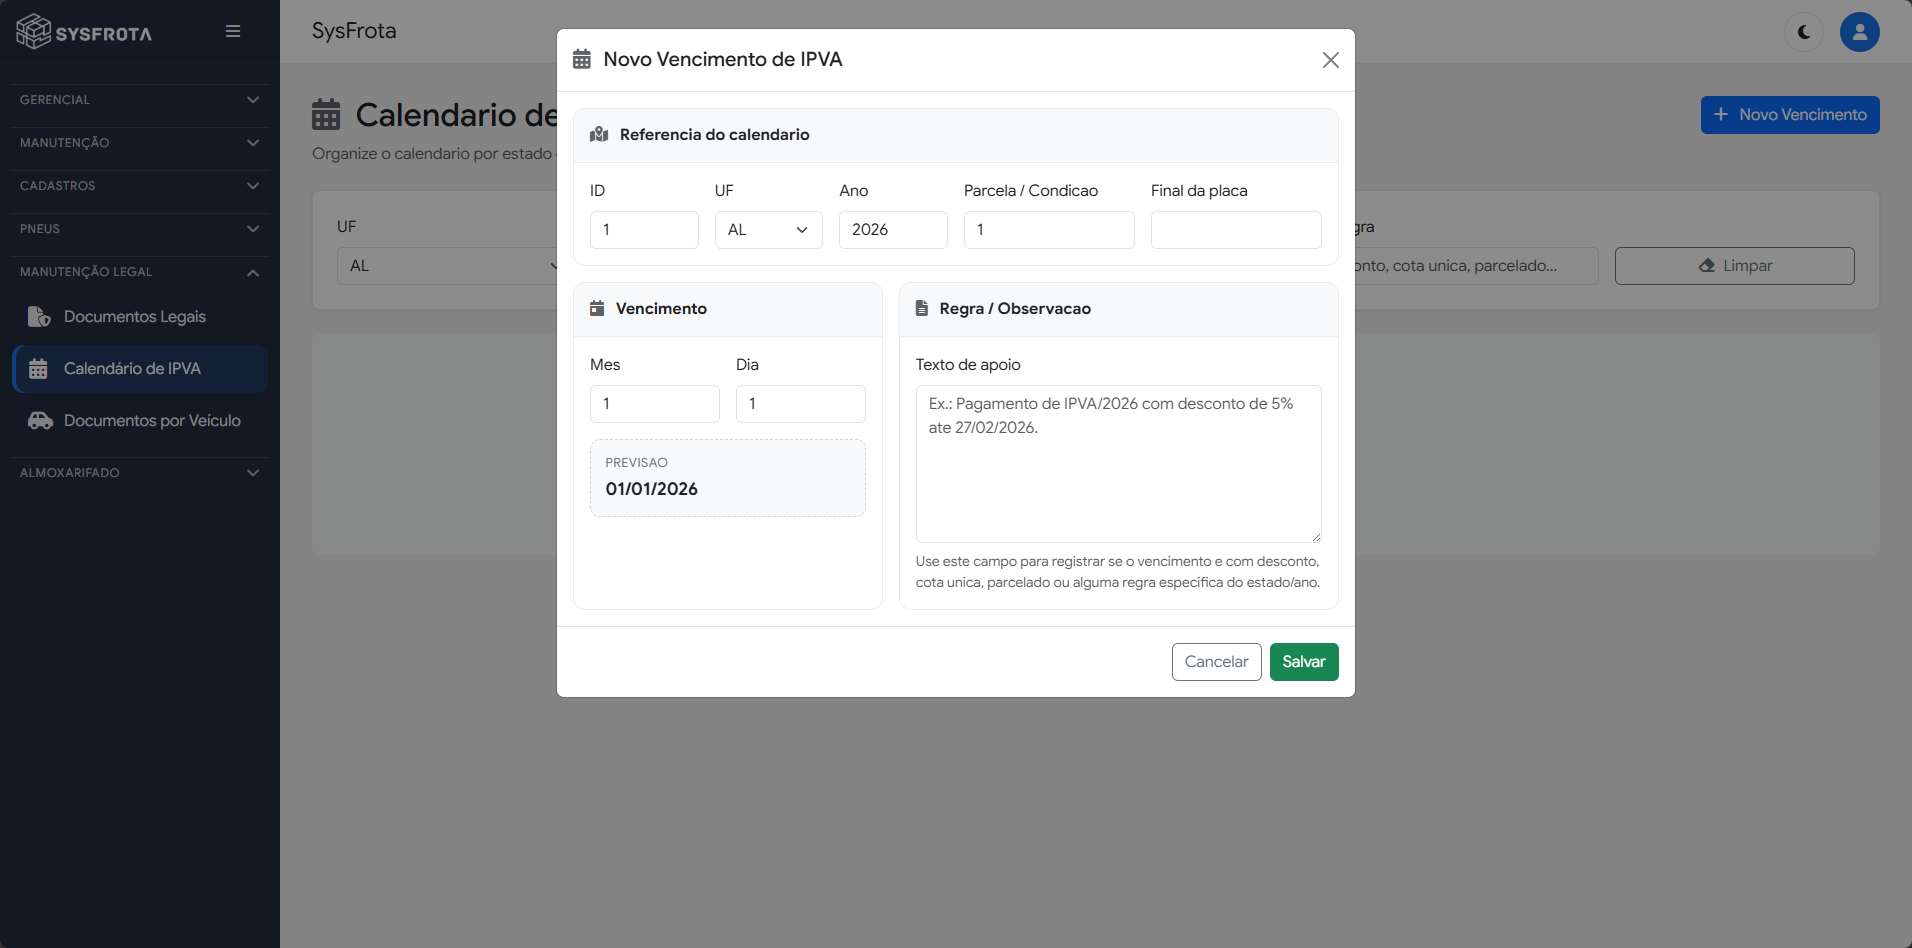Click the Referencia do calendario map icon
Screen dimensions: 1912x948
pyautogui.click(x=599, y=134)
